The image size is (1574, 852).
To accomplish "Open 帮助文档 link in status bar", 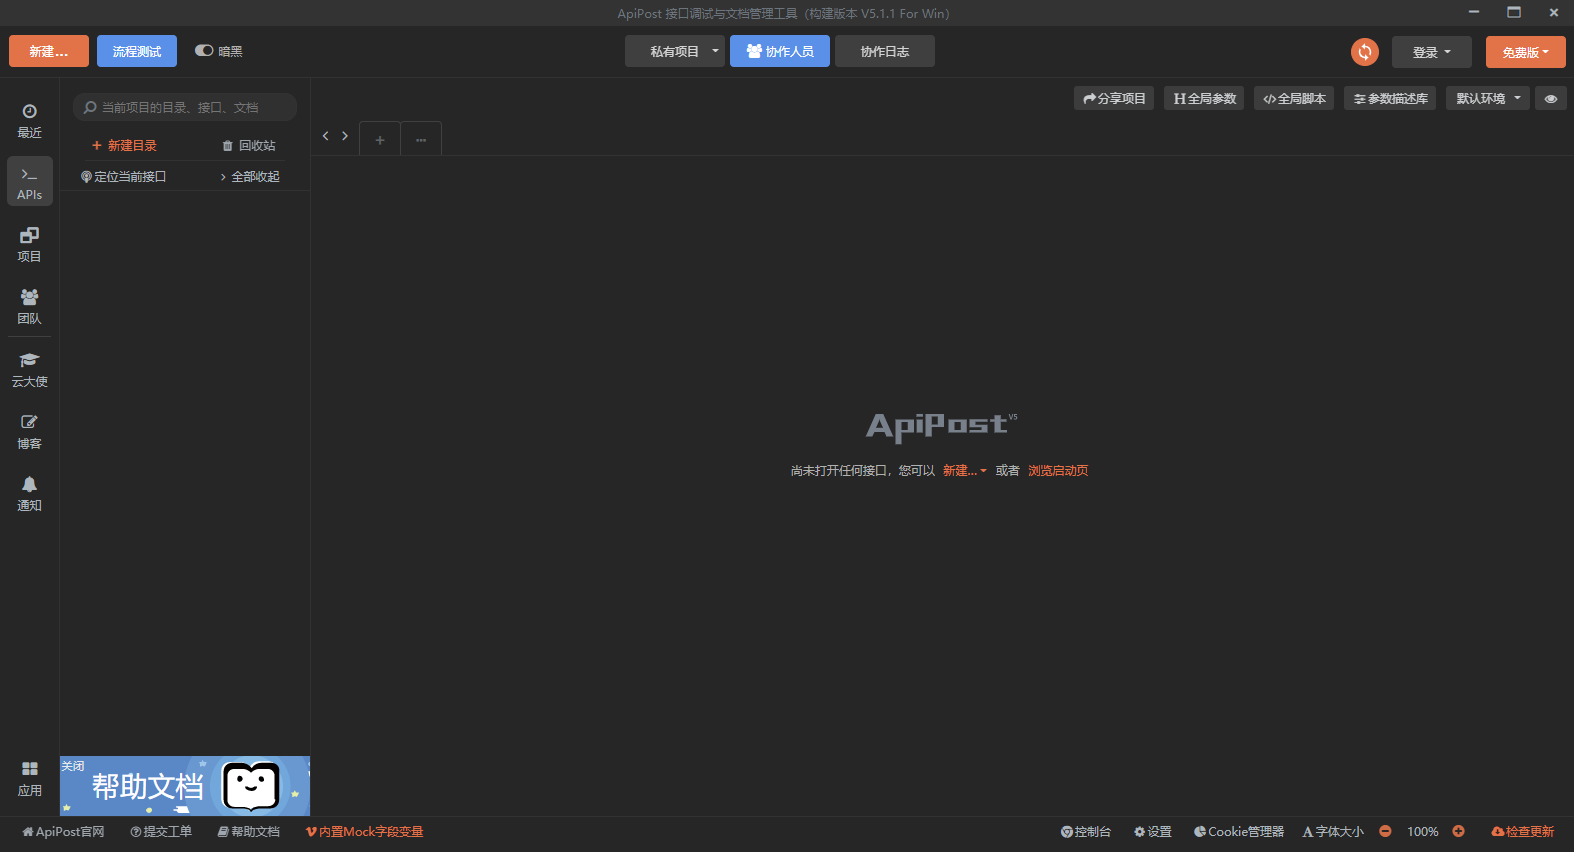I will tap(249, 832).
